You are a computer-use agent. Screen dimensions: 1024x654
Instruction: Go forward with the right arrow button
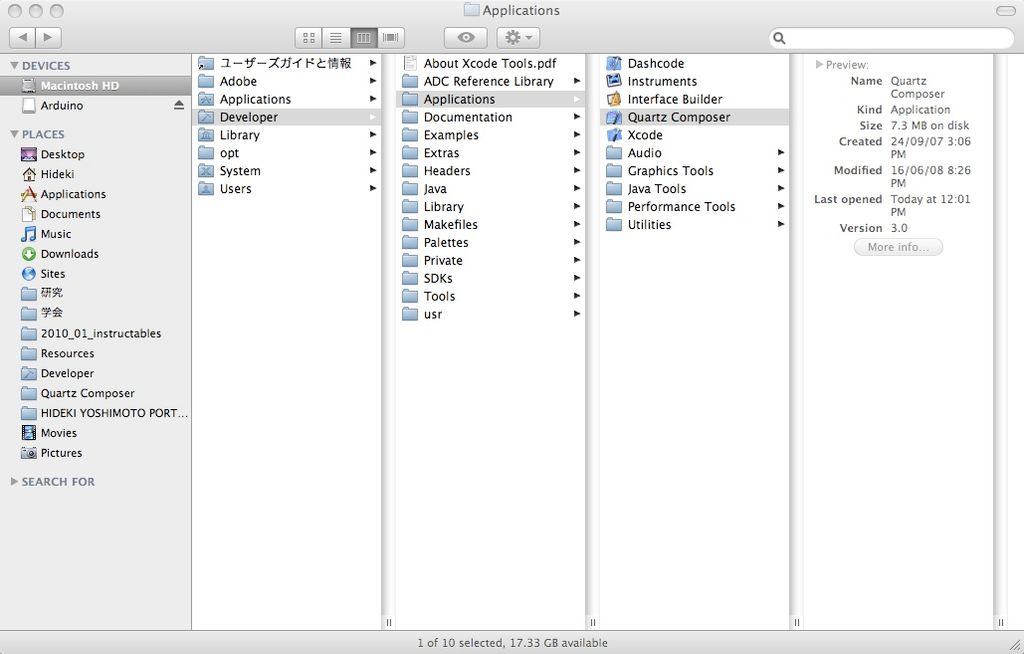[49, 37]
